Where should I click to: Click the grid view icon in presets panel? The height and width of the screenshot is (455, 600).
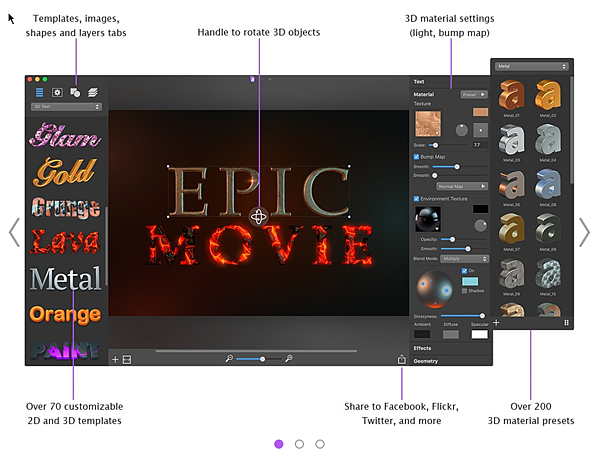pos(566,323)
